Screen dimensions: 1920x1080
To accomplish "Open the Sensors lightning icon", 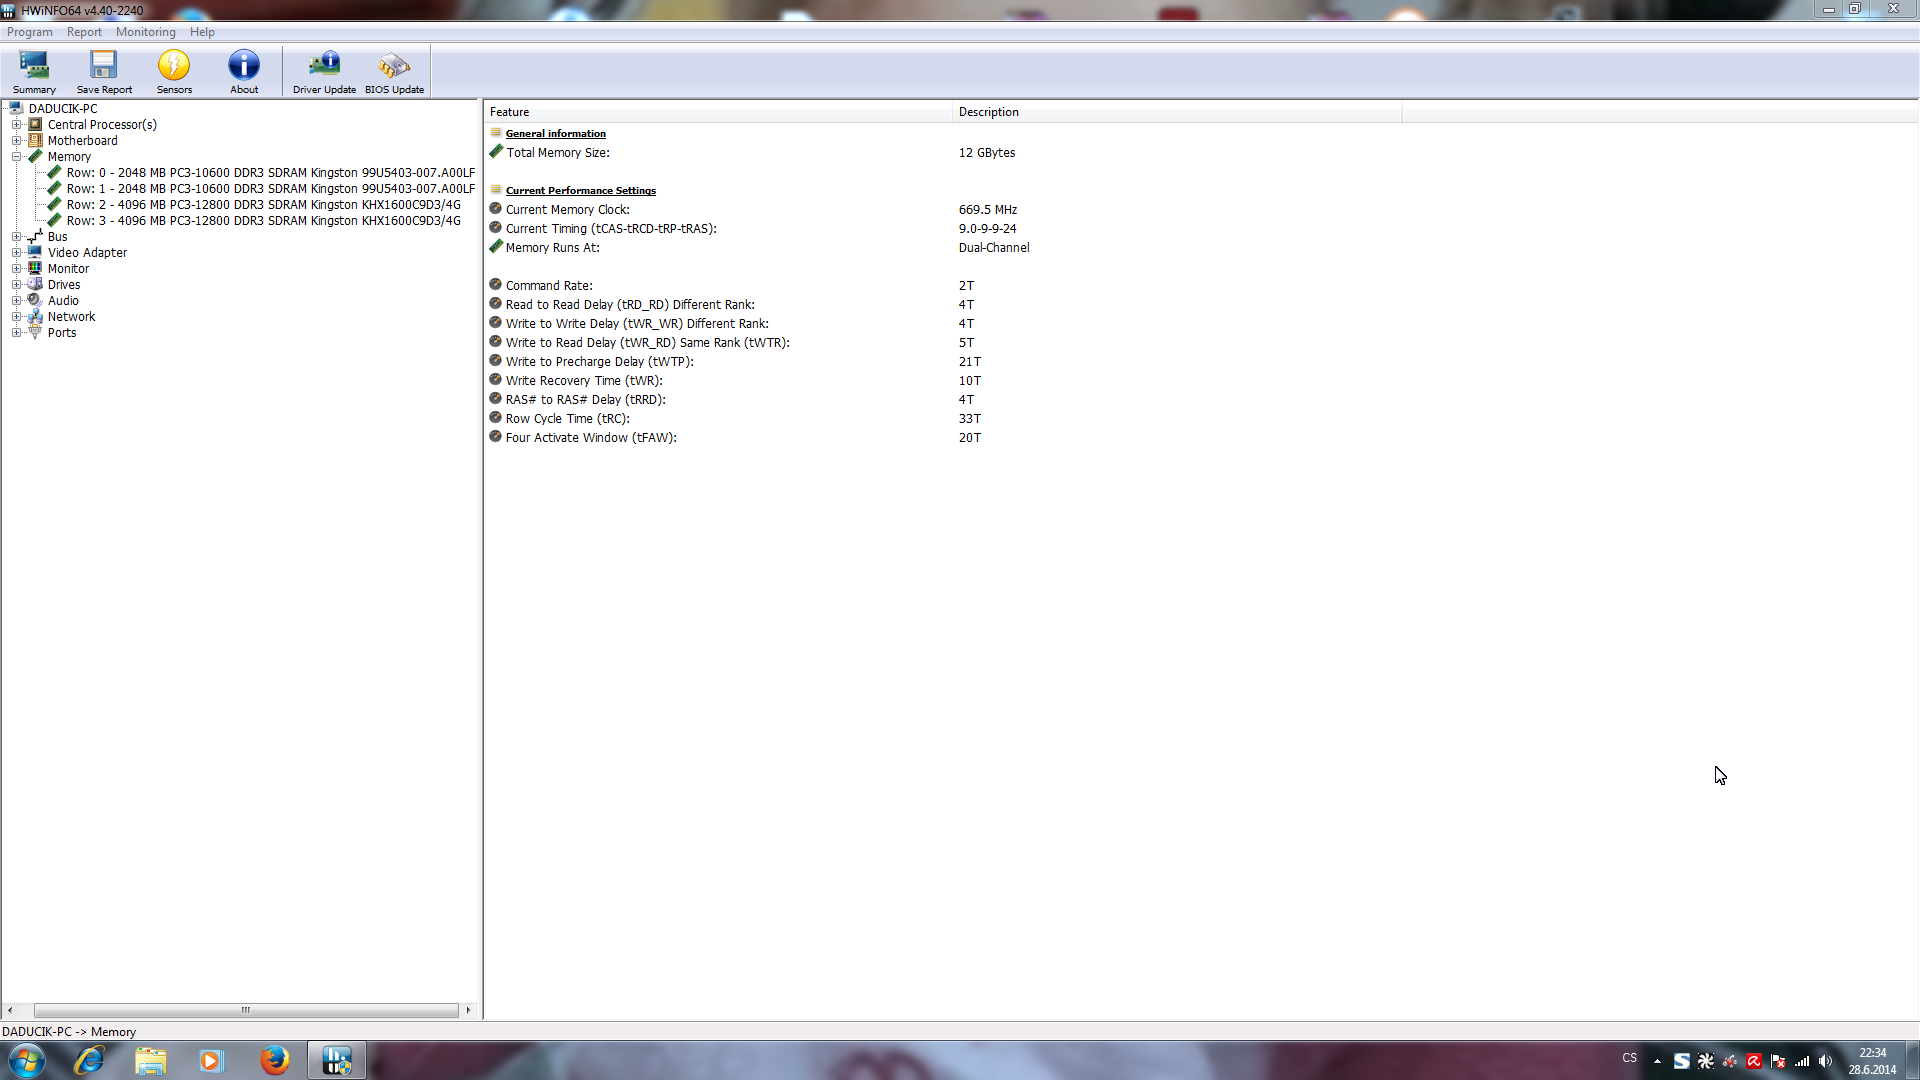I will [174, 71].
